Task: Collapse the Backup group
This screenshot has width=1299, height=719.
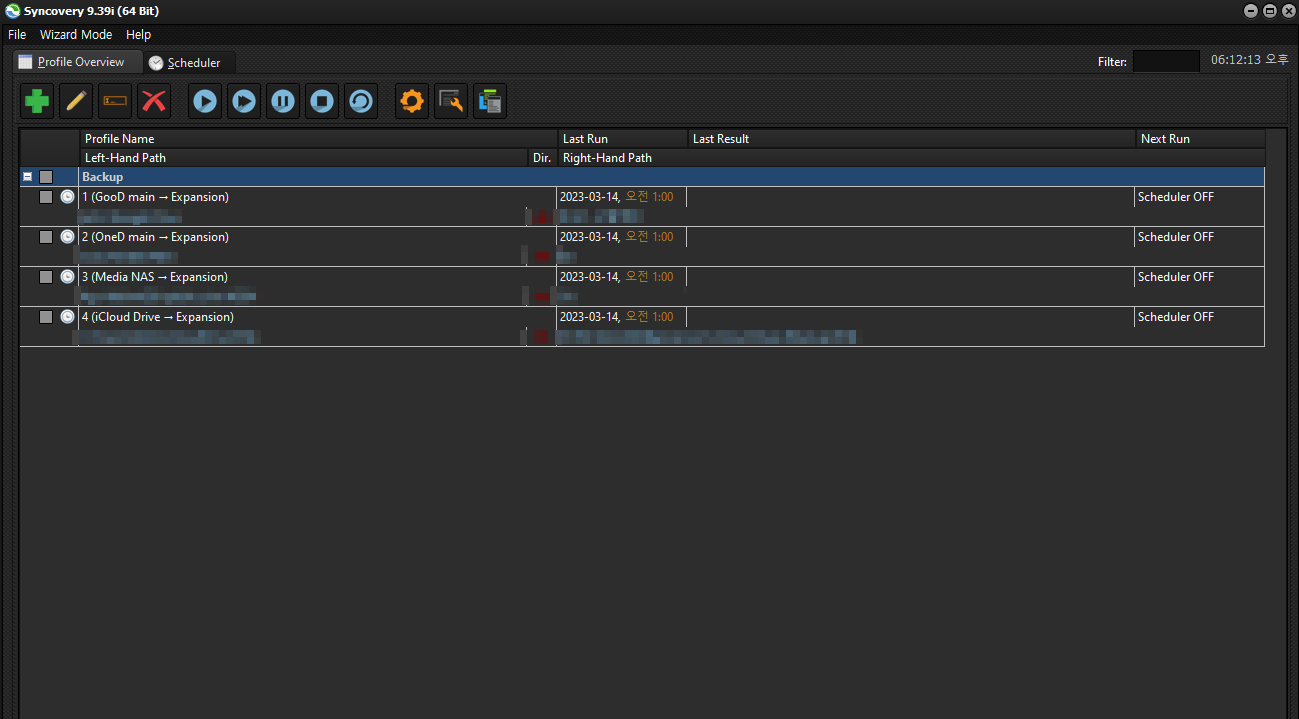Action: pos(27,176)
